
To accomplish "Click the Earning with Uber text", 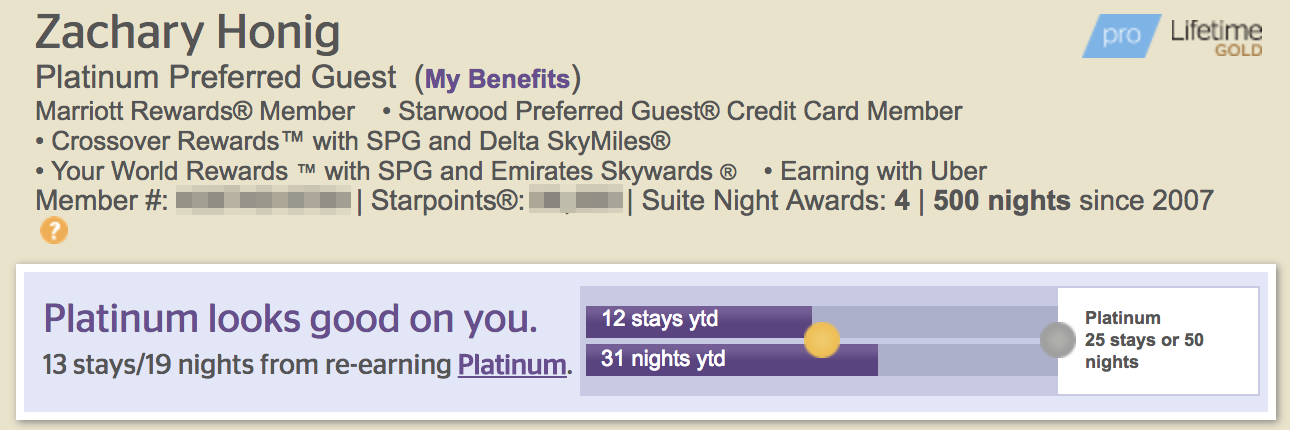I will pyautogui.click(x=883, y=171).
